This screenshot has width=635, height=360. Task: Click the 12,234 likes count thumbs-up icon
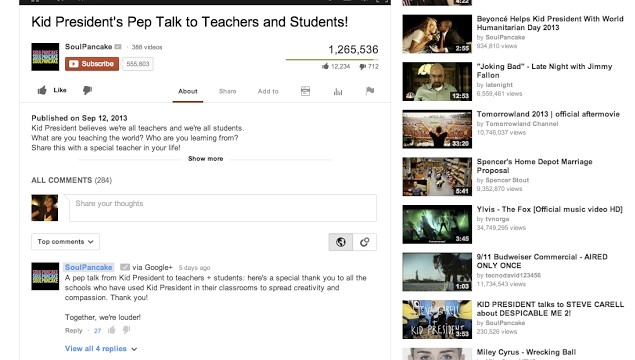tap(325, 66)
